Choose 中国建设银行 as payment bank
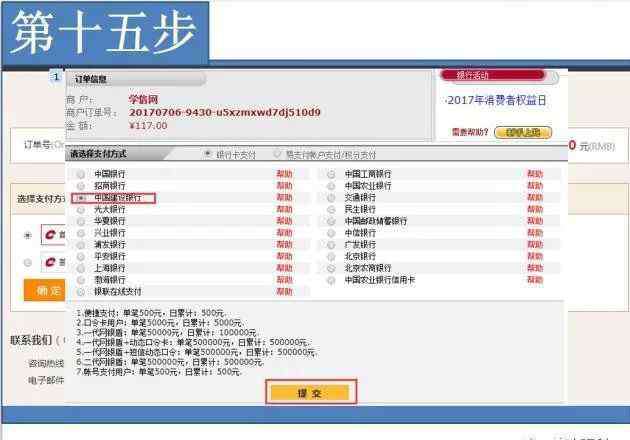 click(81, 198)
